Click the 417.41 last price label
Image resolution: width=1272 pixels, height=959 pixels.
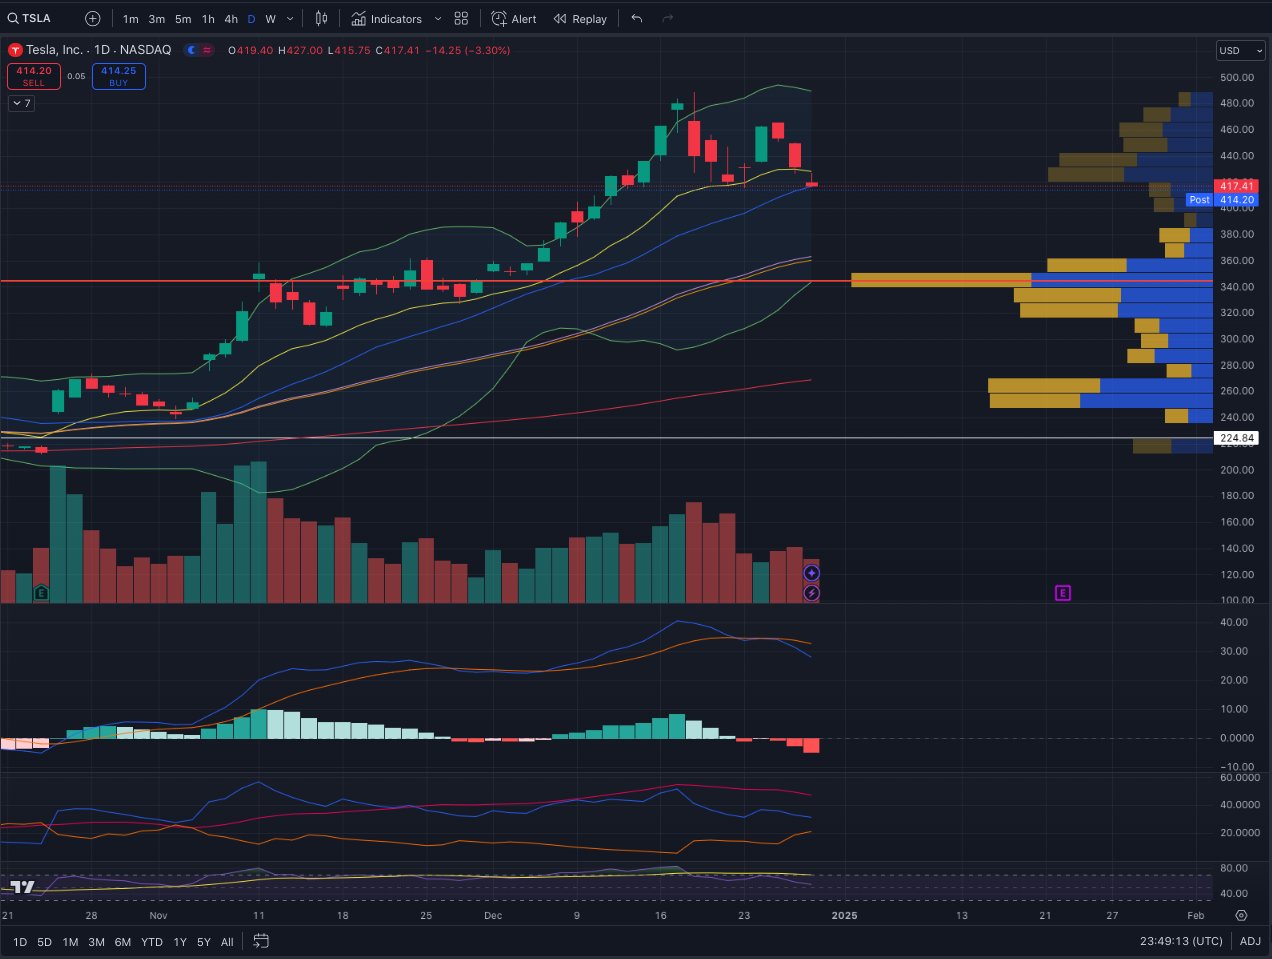[1237, 186]
